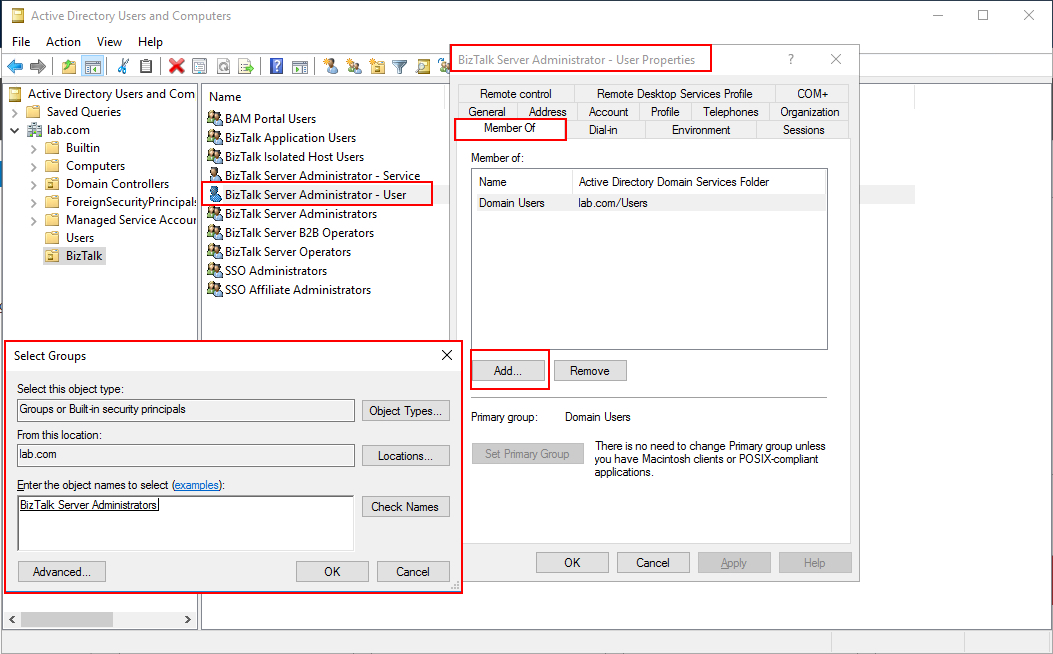The height and width of the screenshot is (654, 1053).
Task: Open the COM+ tab
Action: [812, 94]
